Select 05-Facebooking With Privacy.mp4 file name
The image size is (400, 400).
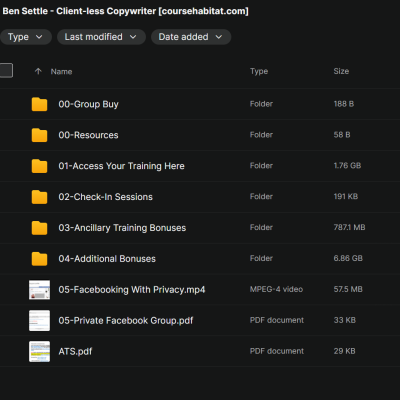(132, 290)
